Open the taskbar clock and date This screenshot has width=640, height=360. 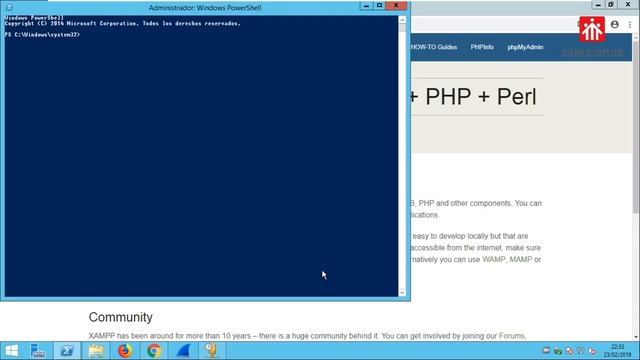617,351
